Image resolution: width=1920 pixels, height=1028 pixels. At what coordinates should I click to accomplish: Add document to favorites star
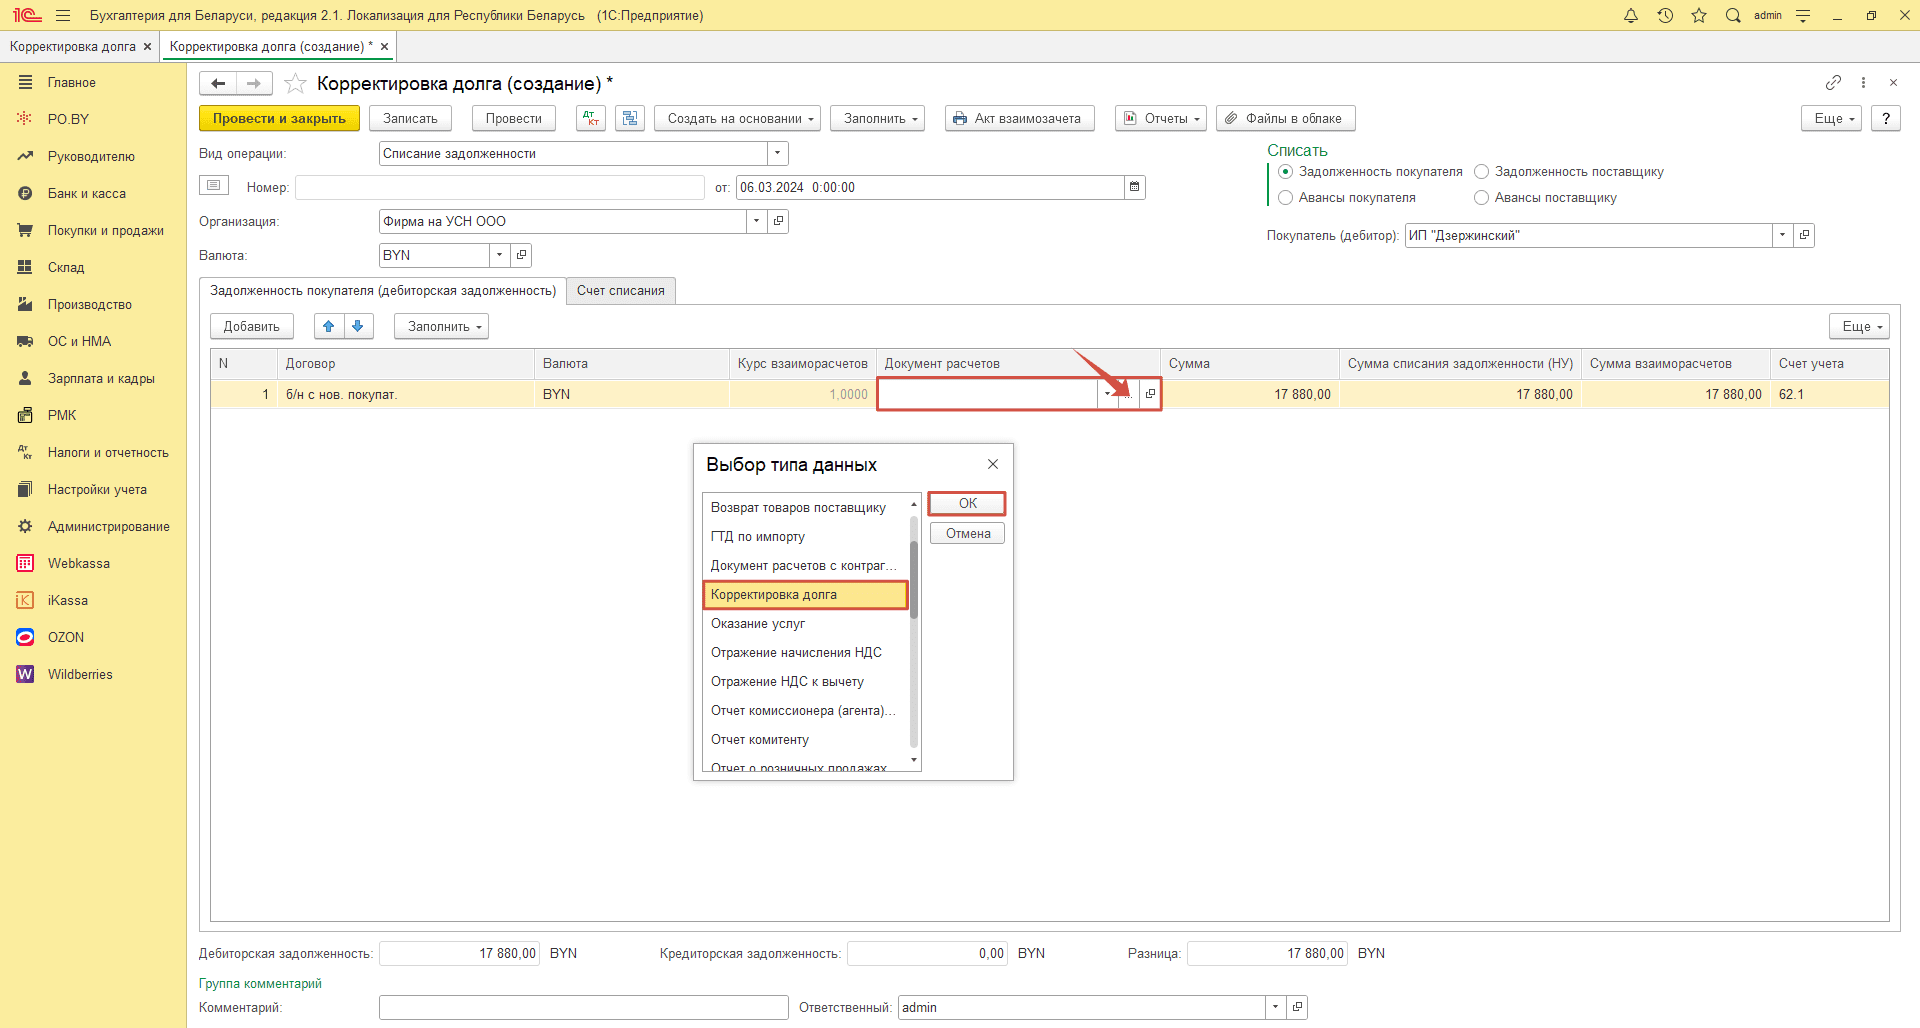295,83
